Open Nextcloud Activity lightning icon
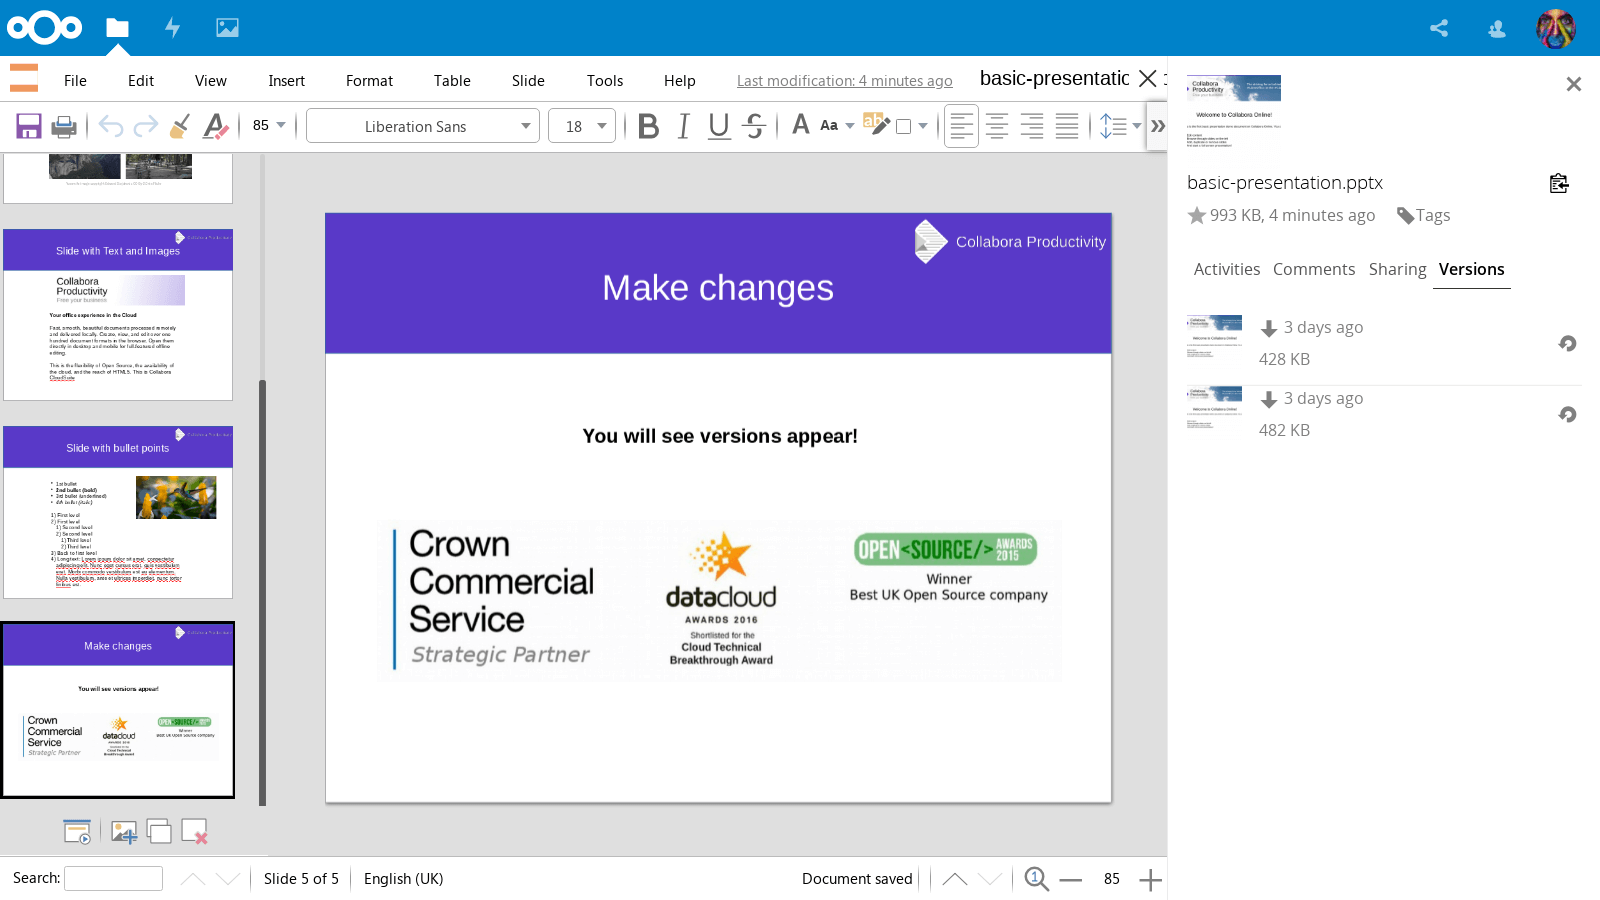1600x900 pixels. tap(172, 28)
